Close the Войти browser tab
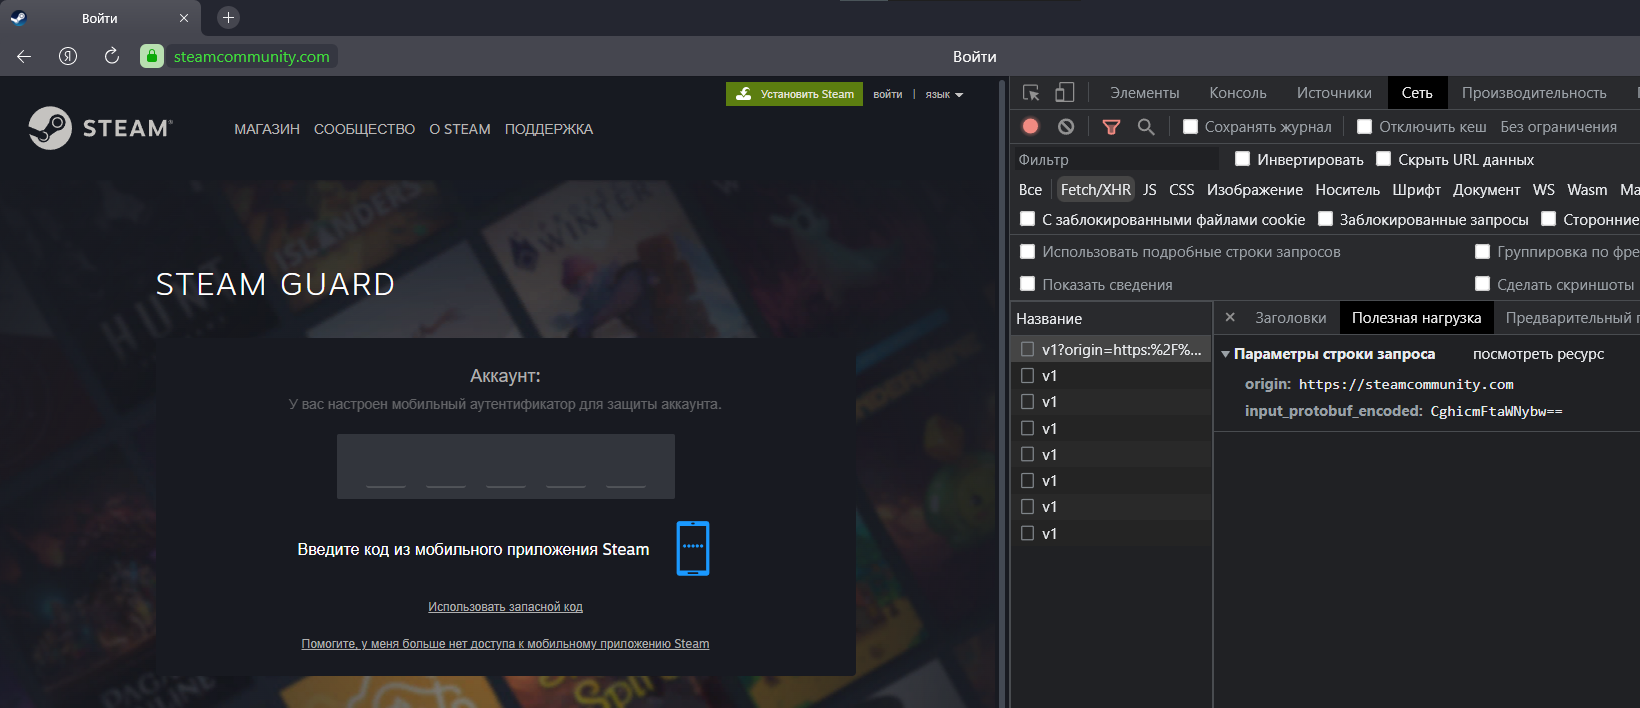1640x708 pixels. tap(184, 18)
